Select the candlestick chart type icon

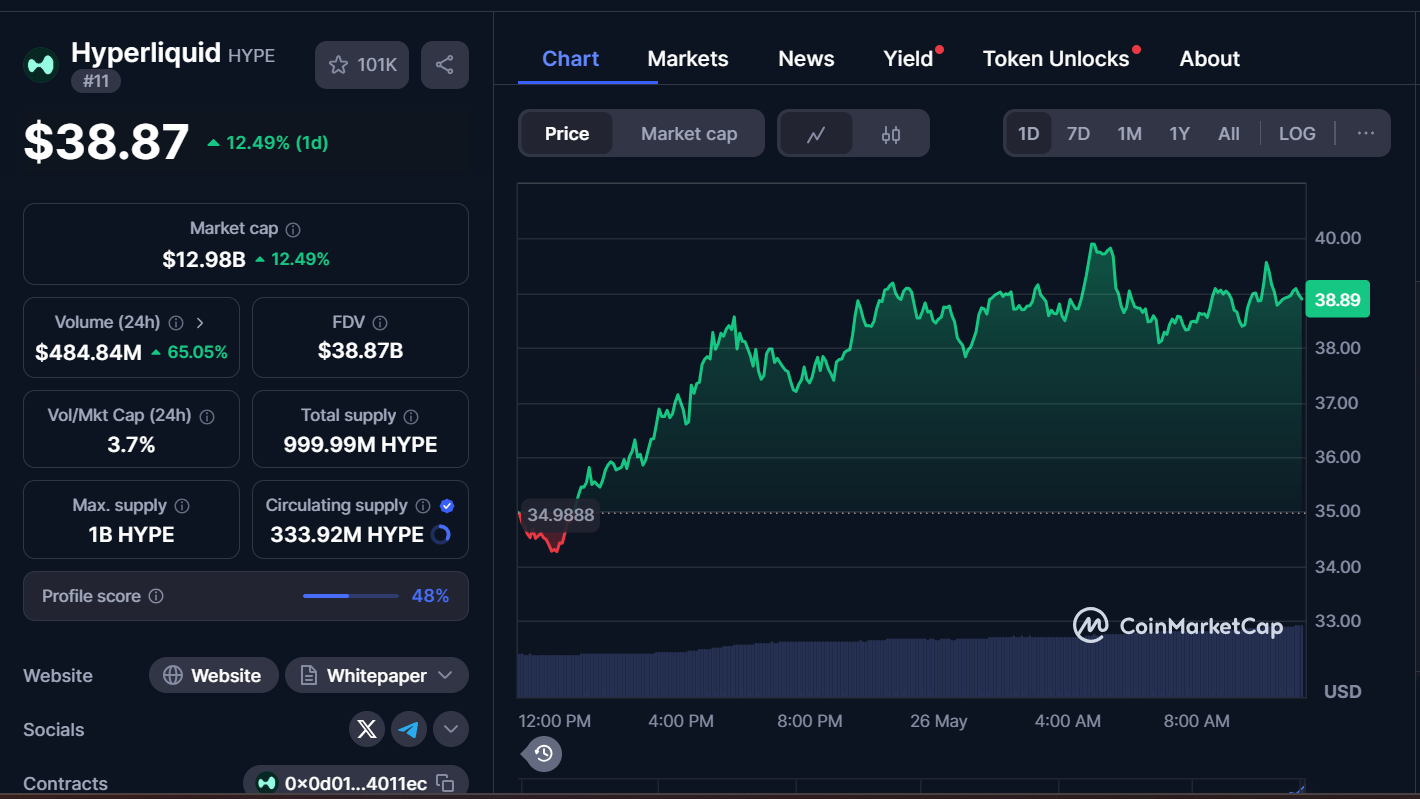click(x=891, y=134)
